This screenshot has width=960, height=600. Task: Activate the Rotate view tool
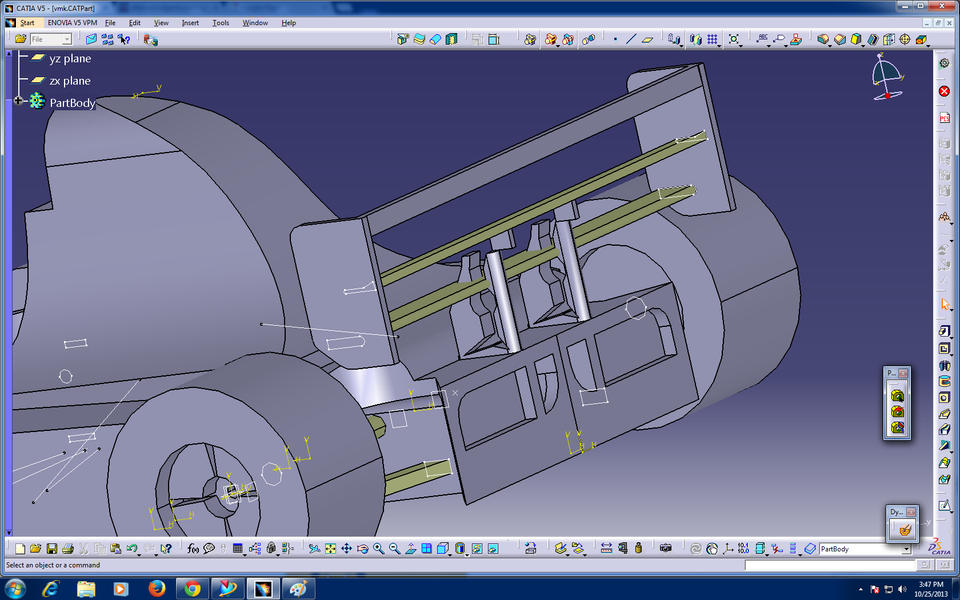click(x=362, y=548)
